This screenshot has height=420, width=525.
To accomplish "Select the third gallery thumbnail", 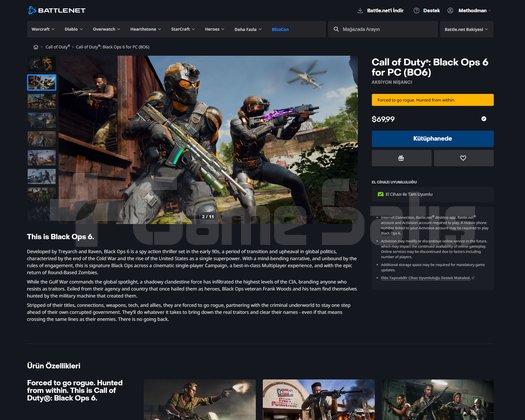I will tap(42, 101).
